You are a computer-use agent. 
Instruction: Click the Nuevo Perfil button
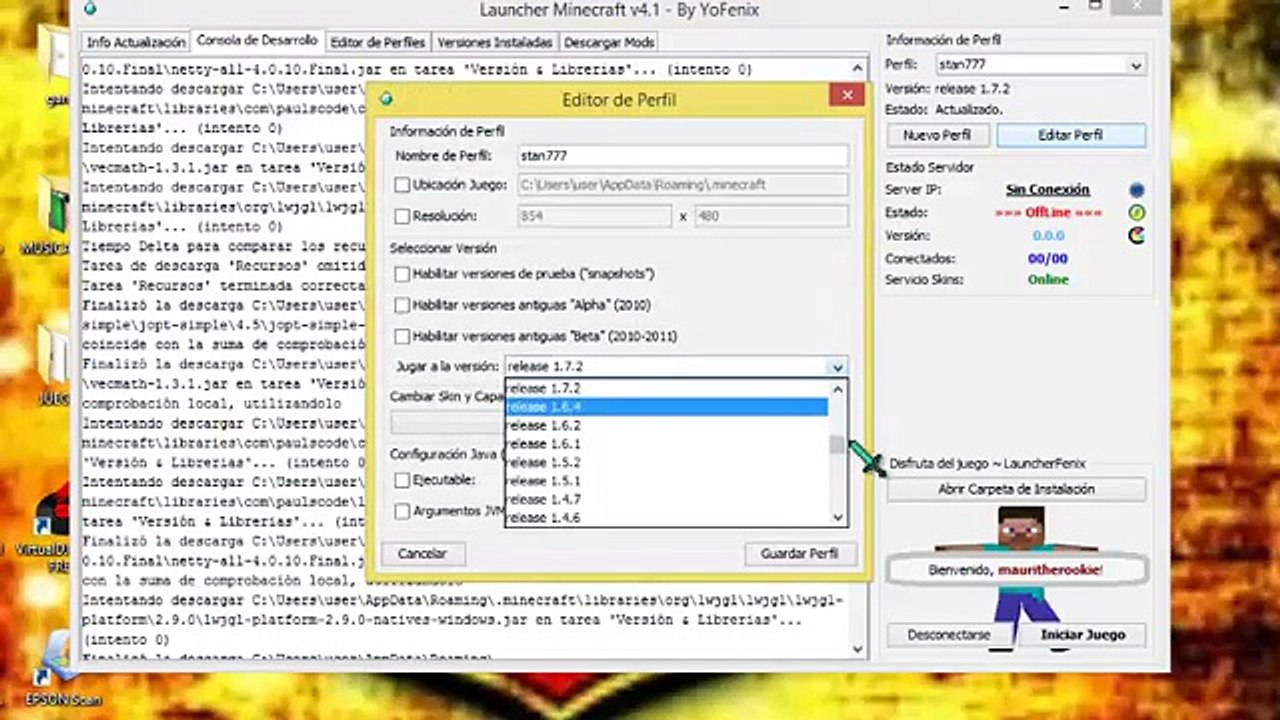(x=937, y=135)
